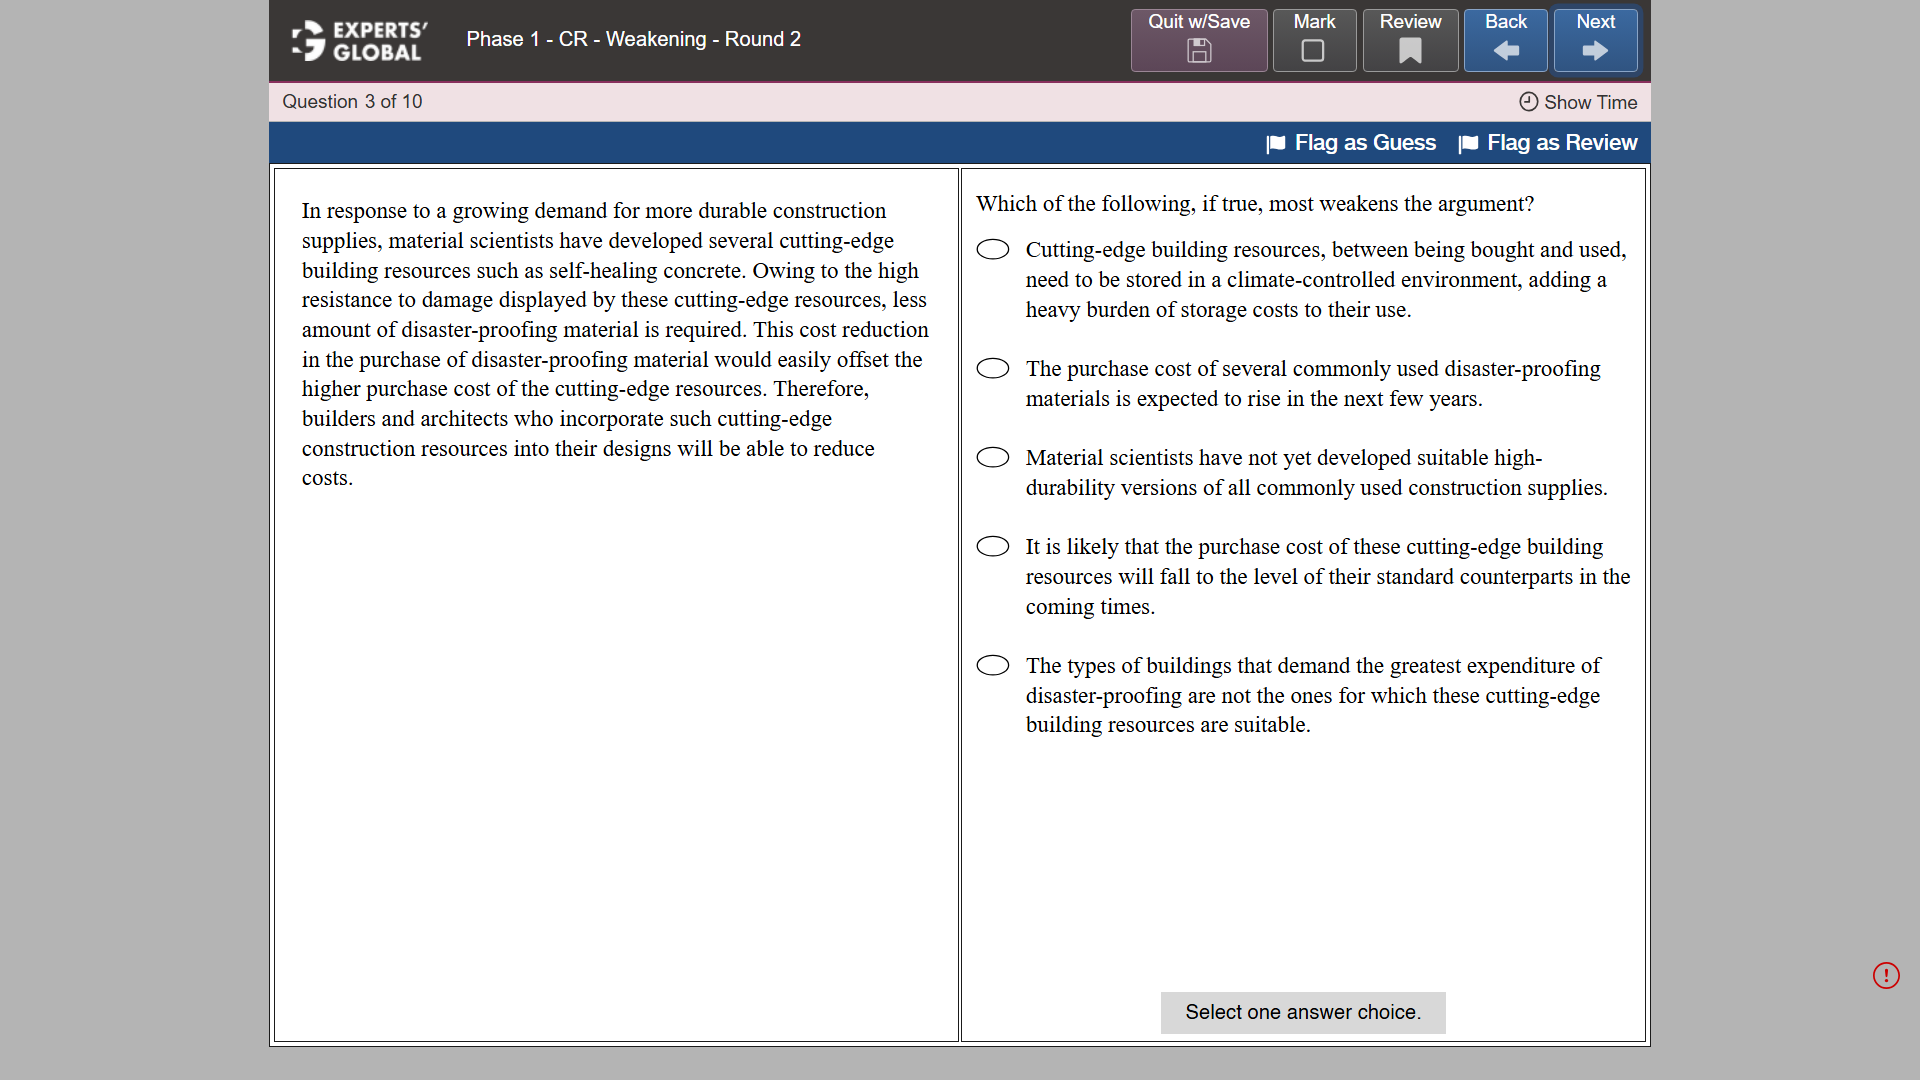The width and height of the screenshot is (1920, 1080).
Task: Open the Review screen
Action: 1409,40
